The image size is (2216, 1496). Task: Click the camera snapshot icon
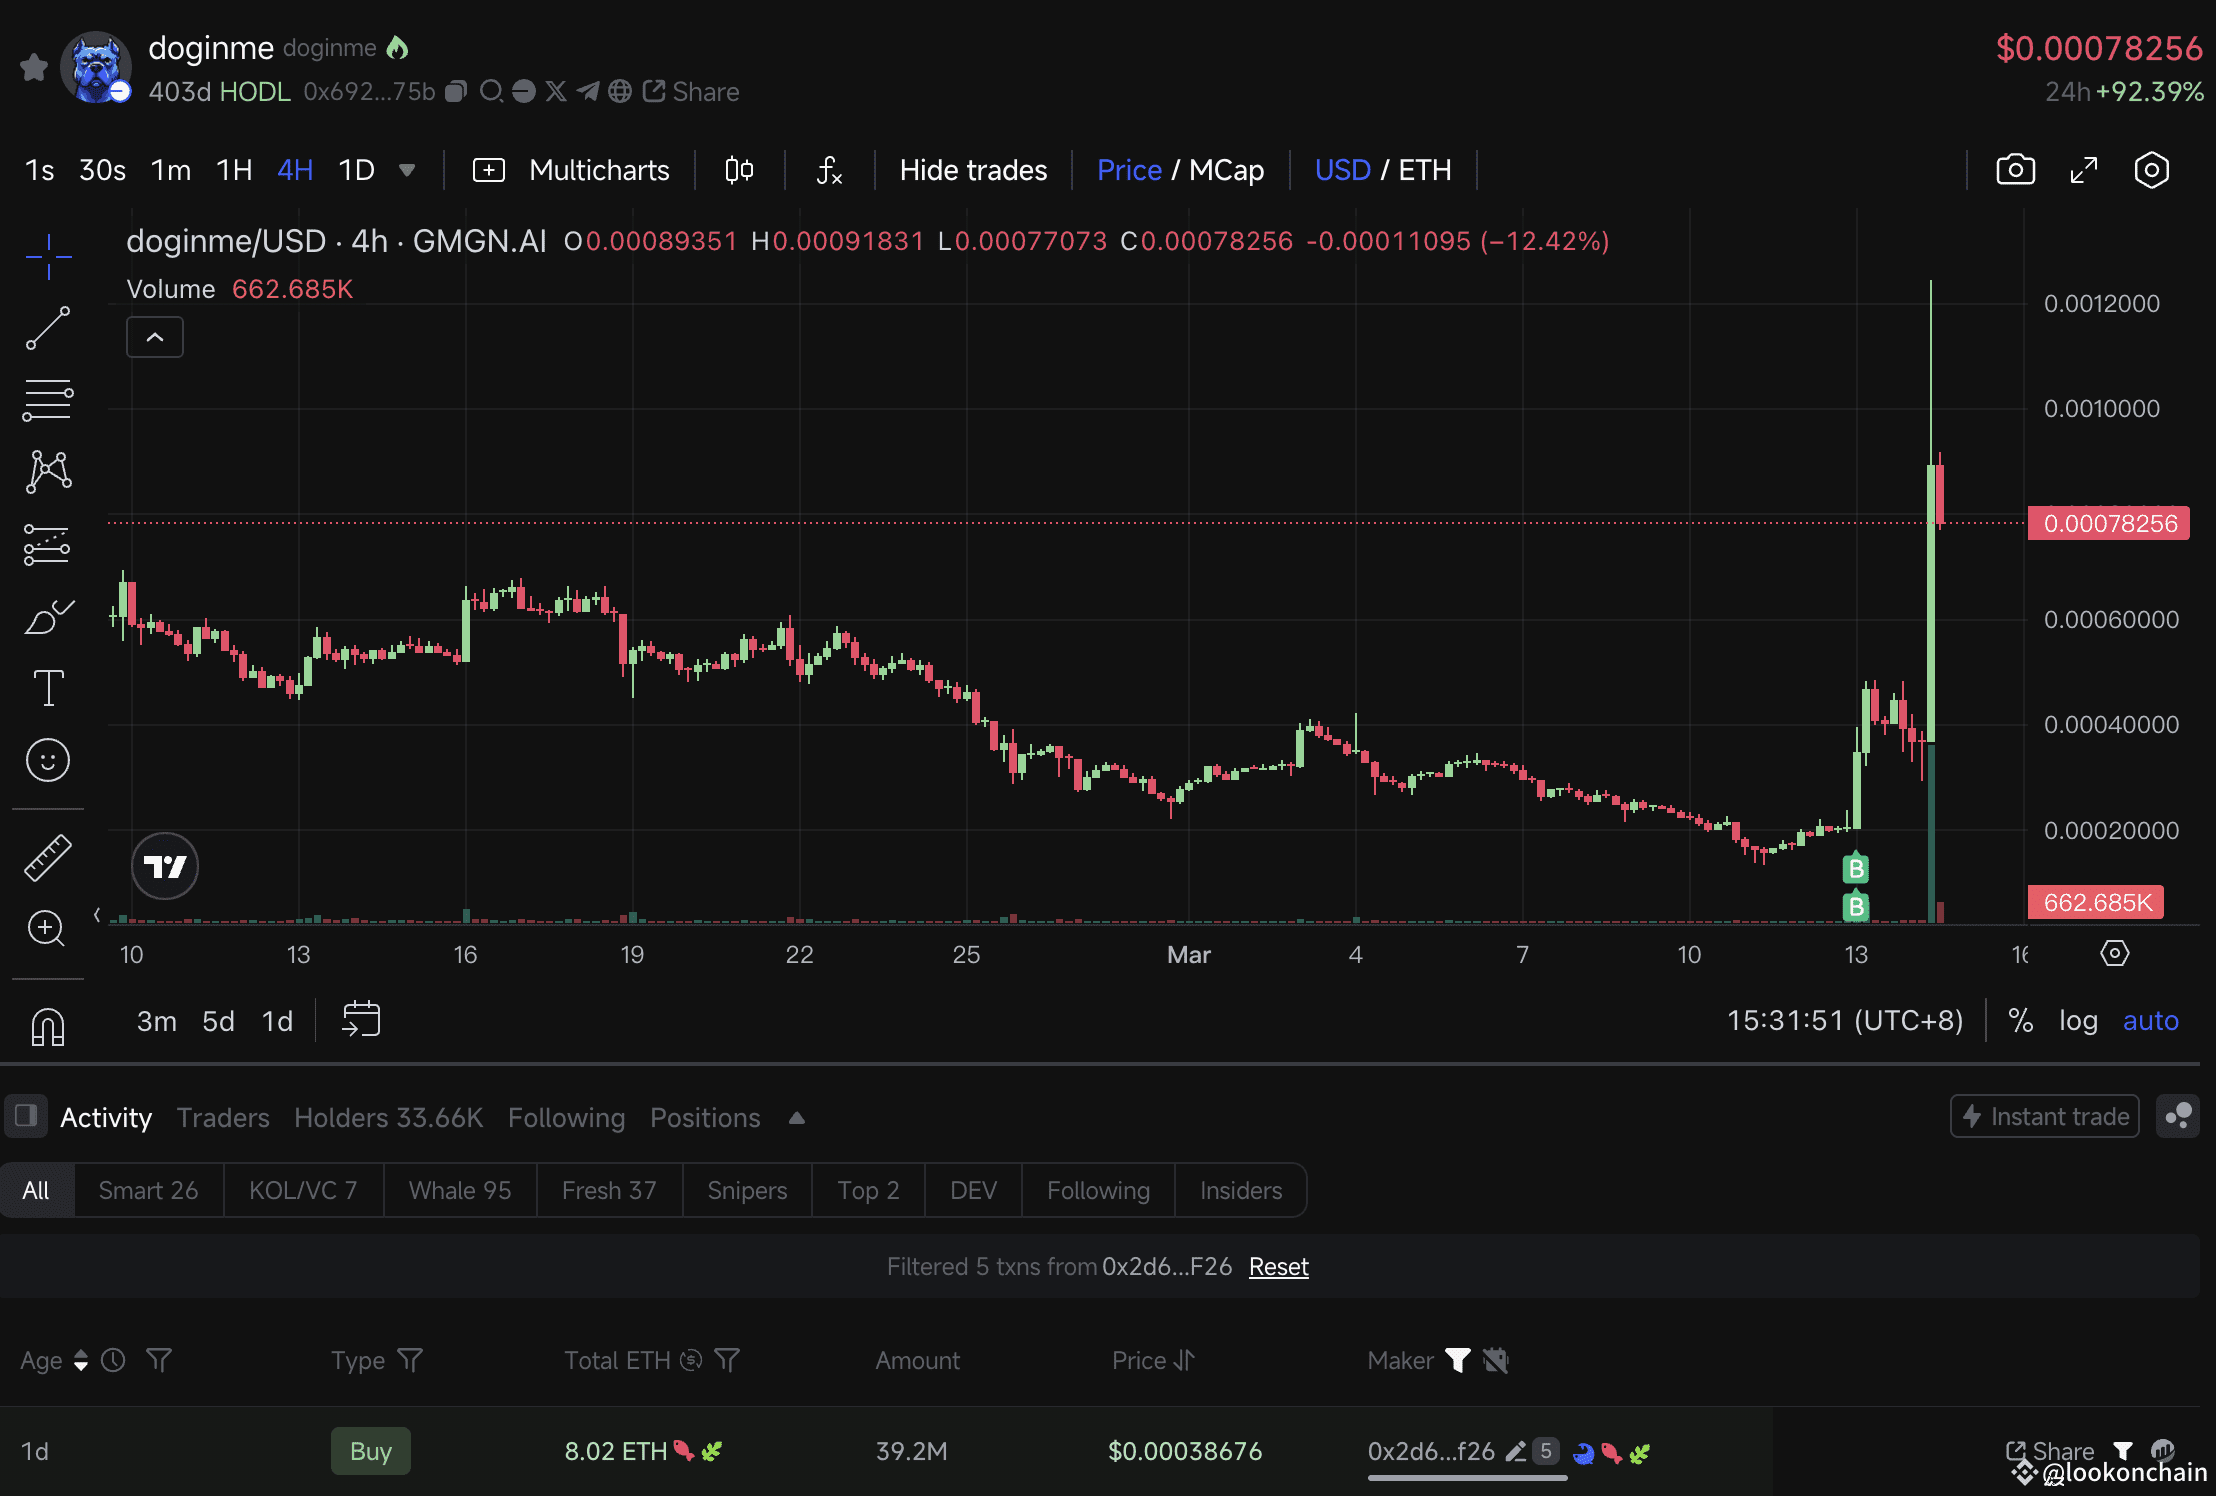click(x=2015, y=170)
